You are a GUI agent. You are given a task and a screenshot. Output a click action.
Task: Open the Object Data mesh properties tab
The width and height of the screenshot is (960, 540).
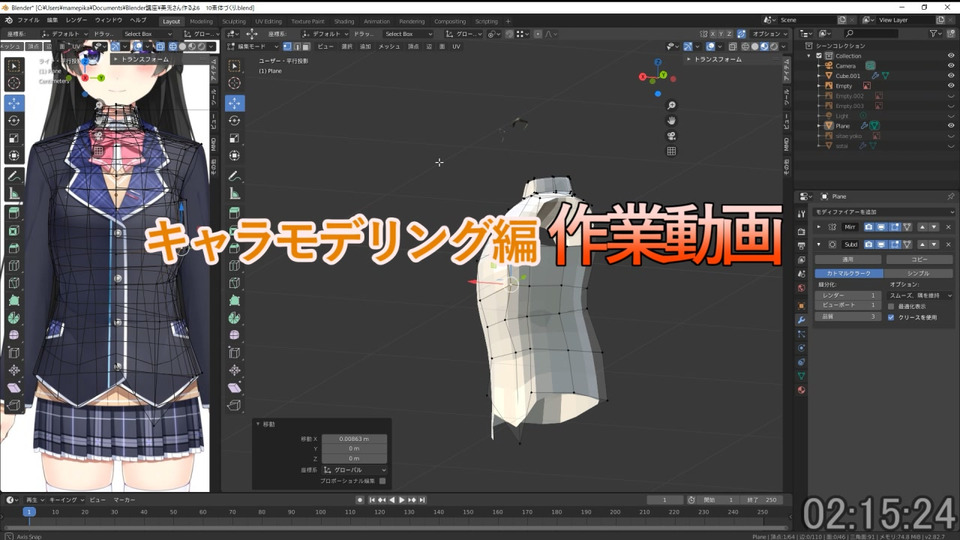coord(801,376)
